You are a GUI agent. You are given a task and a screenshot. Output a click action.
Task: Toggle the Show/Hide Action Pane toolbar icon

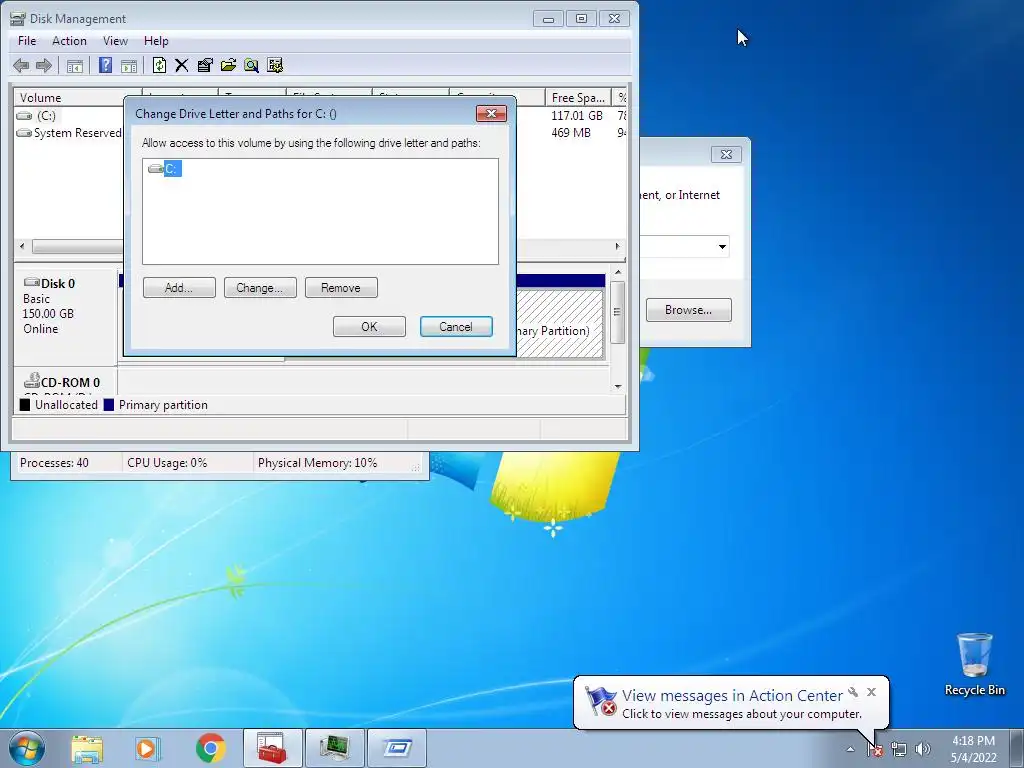pos(129,65)
